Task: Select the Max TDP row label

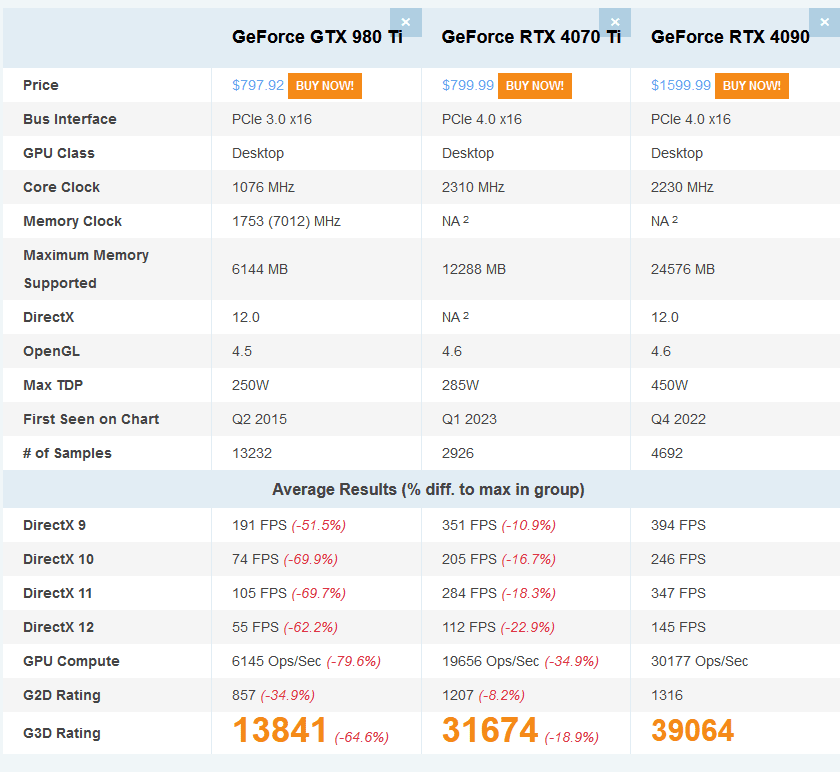Action: point(53,385)
